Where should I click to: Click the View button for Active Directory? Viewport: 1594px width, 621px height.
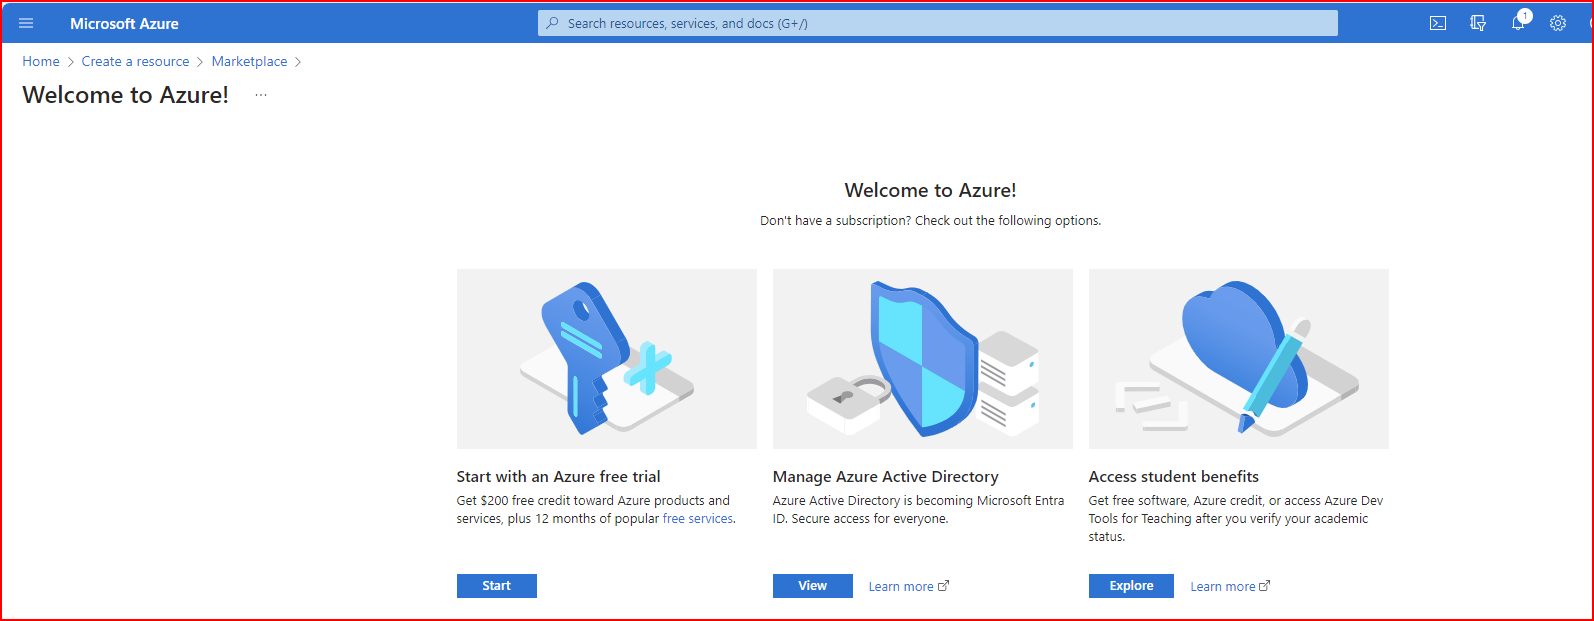pyautogui.click(x=813, y=586)
